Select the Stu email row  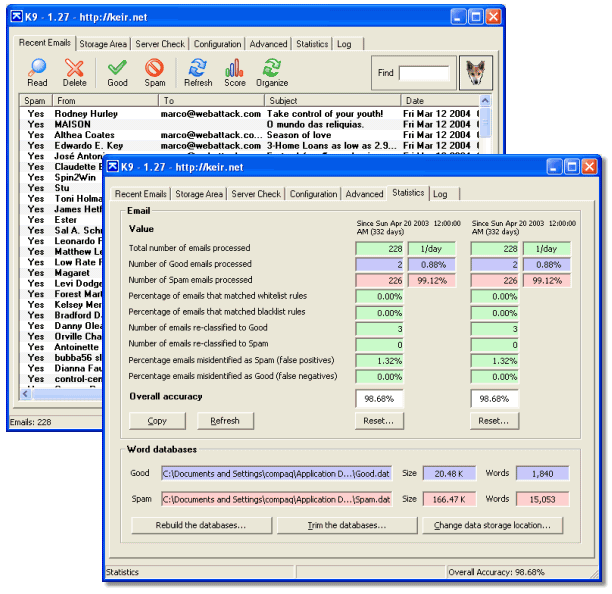coord(61,188)
